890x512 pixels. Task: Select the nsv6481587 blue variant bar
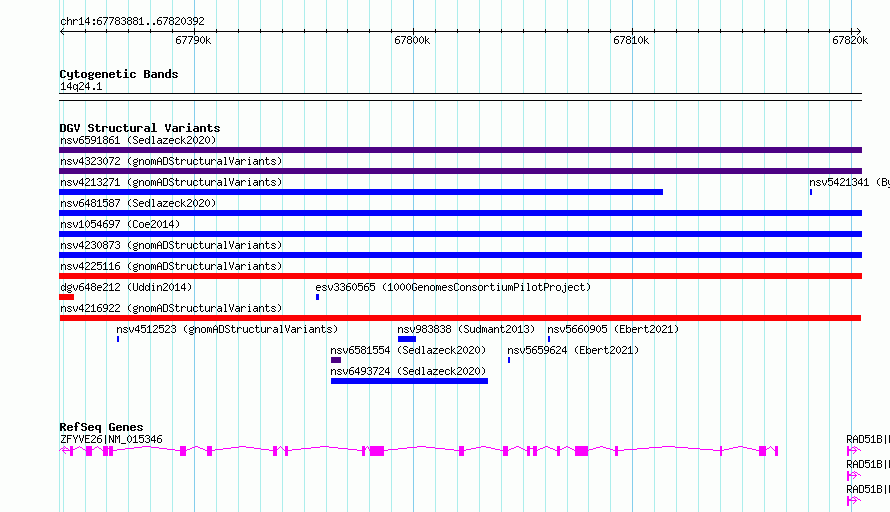pos(460,213)
